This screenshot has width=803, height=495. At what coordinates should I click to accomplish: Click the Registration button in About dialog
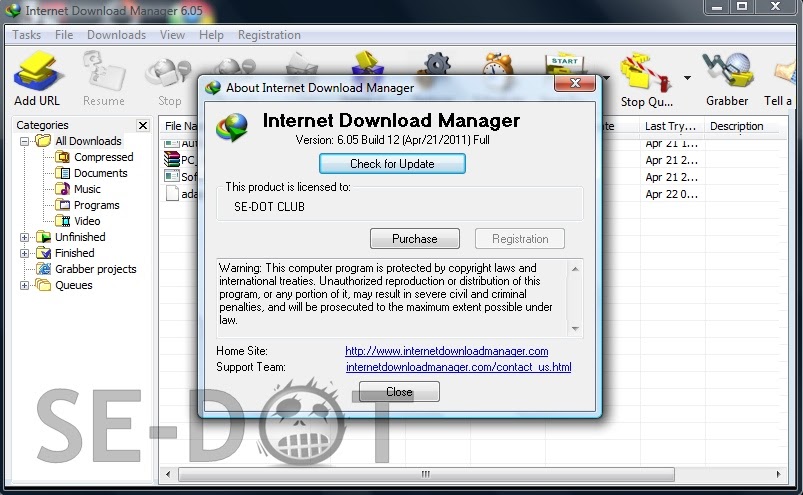[520, 239]
